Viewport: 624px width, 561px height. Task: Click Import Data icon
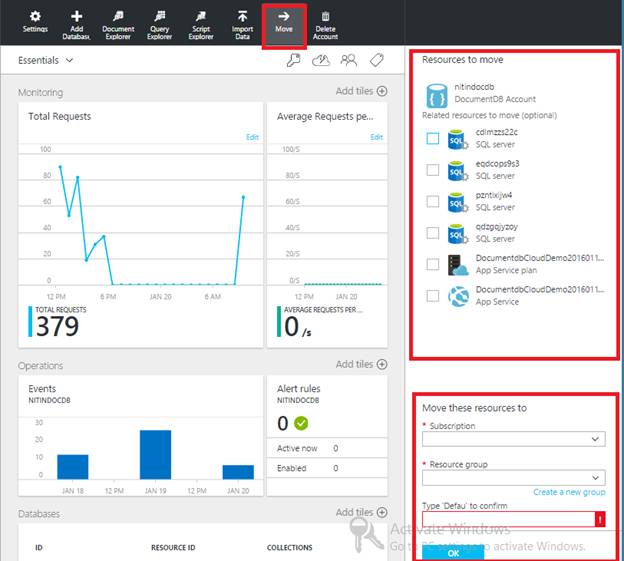point(242,16)
